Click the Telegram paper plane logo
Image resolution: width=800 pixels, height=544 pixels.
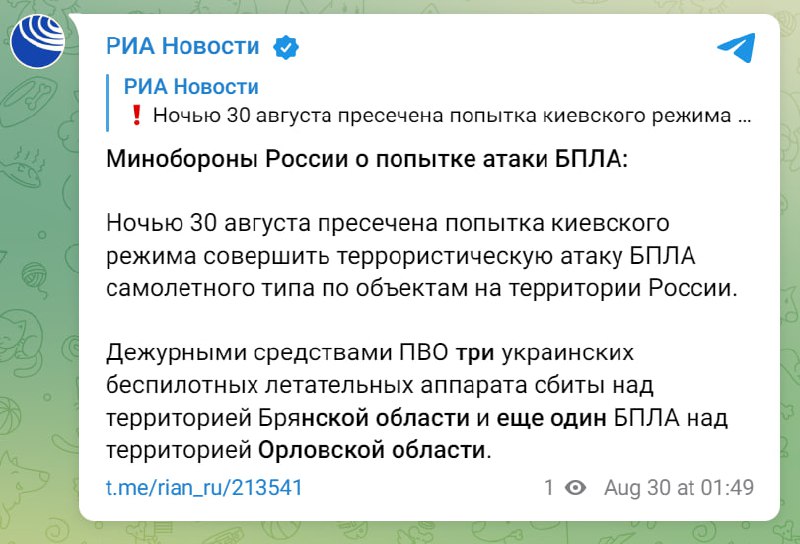(736, 46)
